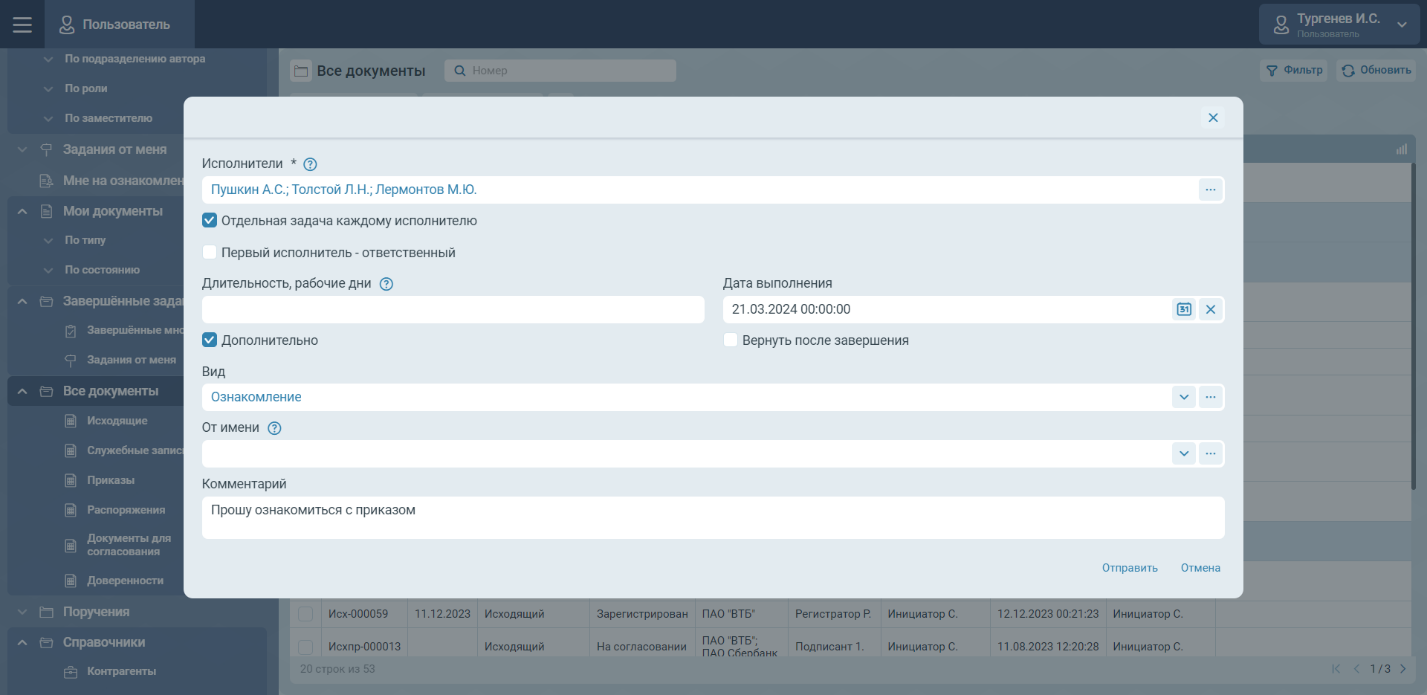Click help icon next to Длительность

point(386,284)
